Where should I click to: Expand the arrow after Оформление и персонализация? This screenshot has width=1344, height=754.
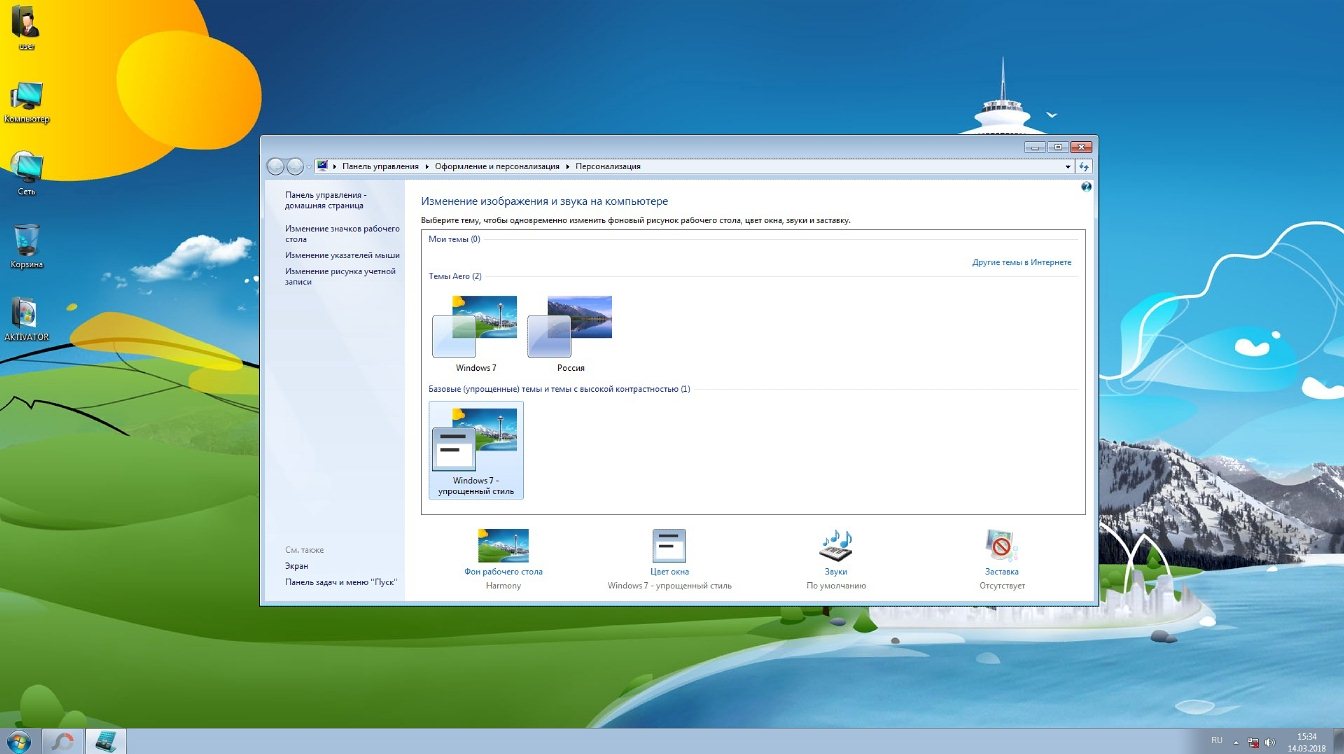coord(569,166)
